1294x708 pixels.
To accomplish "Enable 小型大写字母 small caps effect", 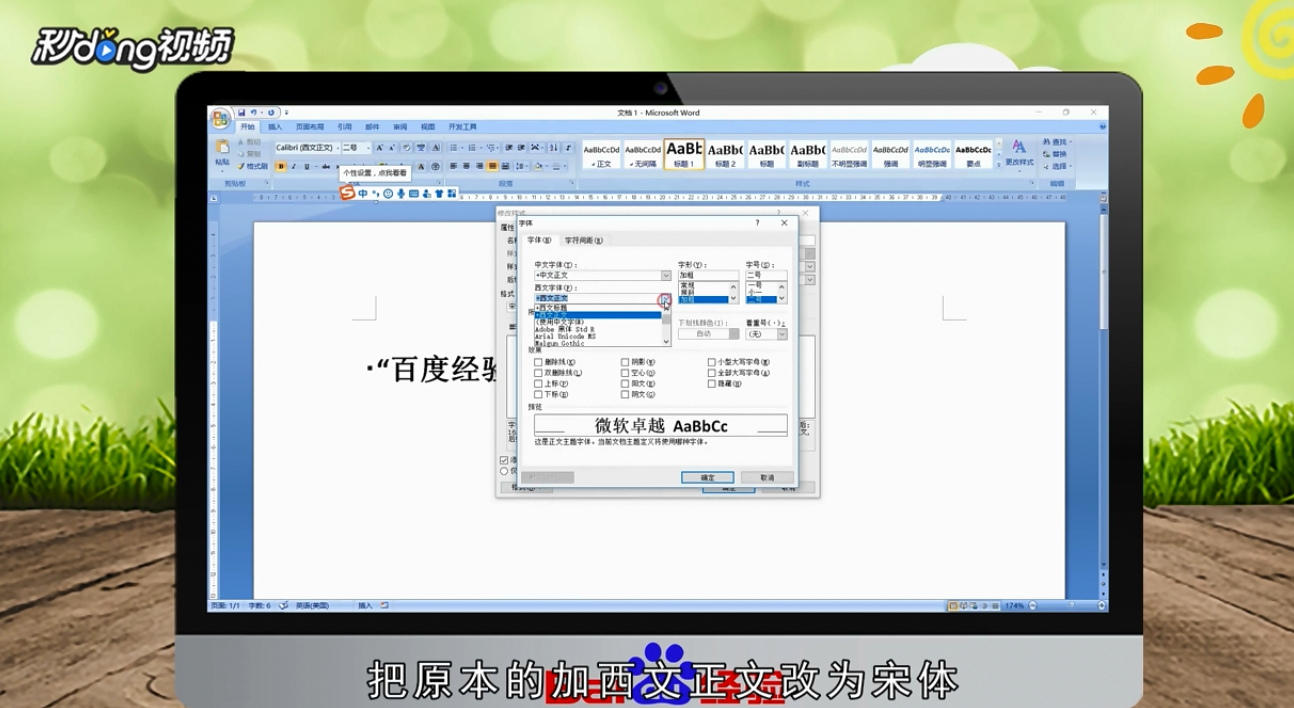I will (x=710, y=362).
